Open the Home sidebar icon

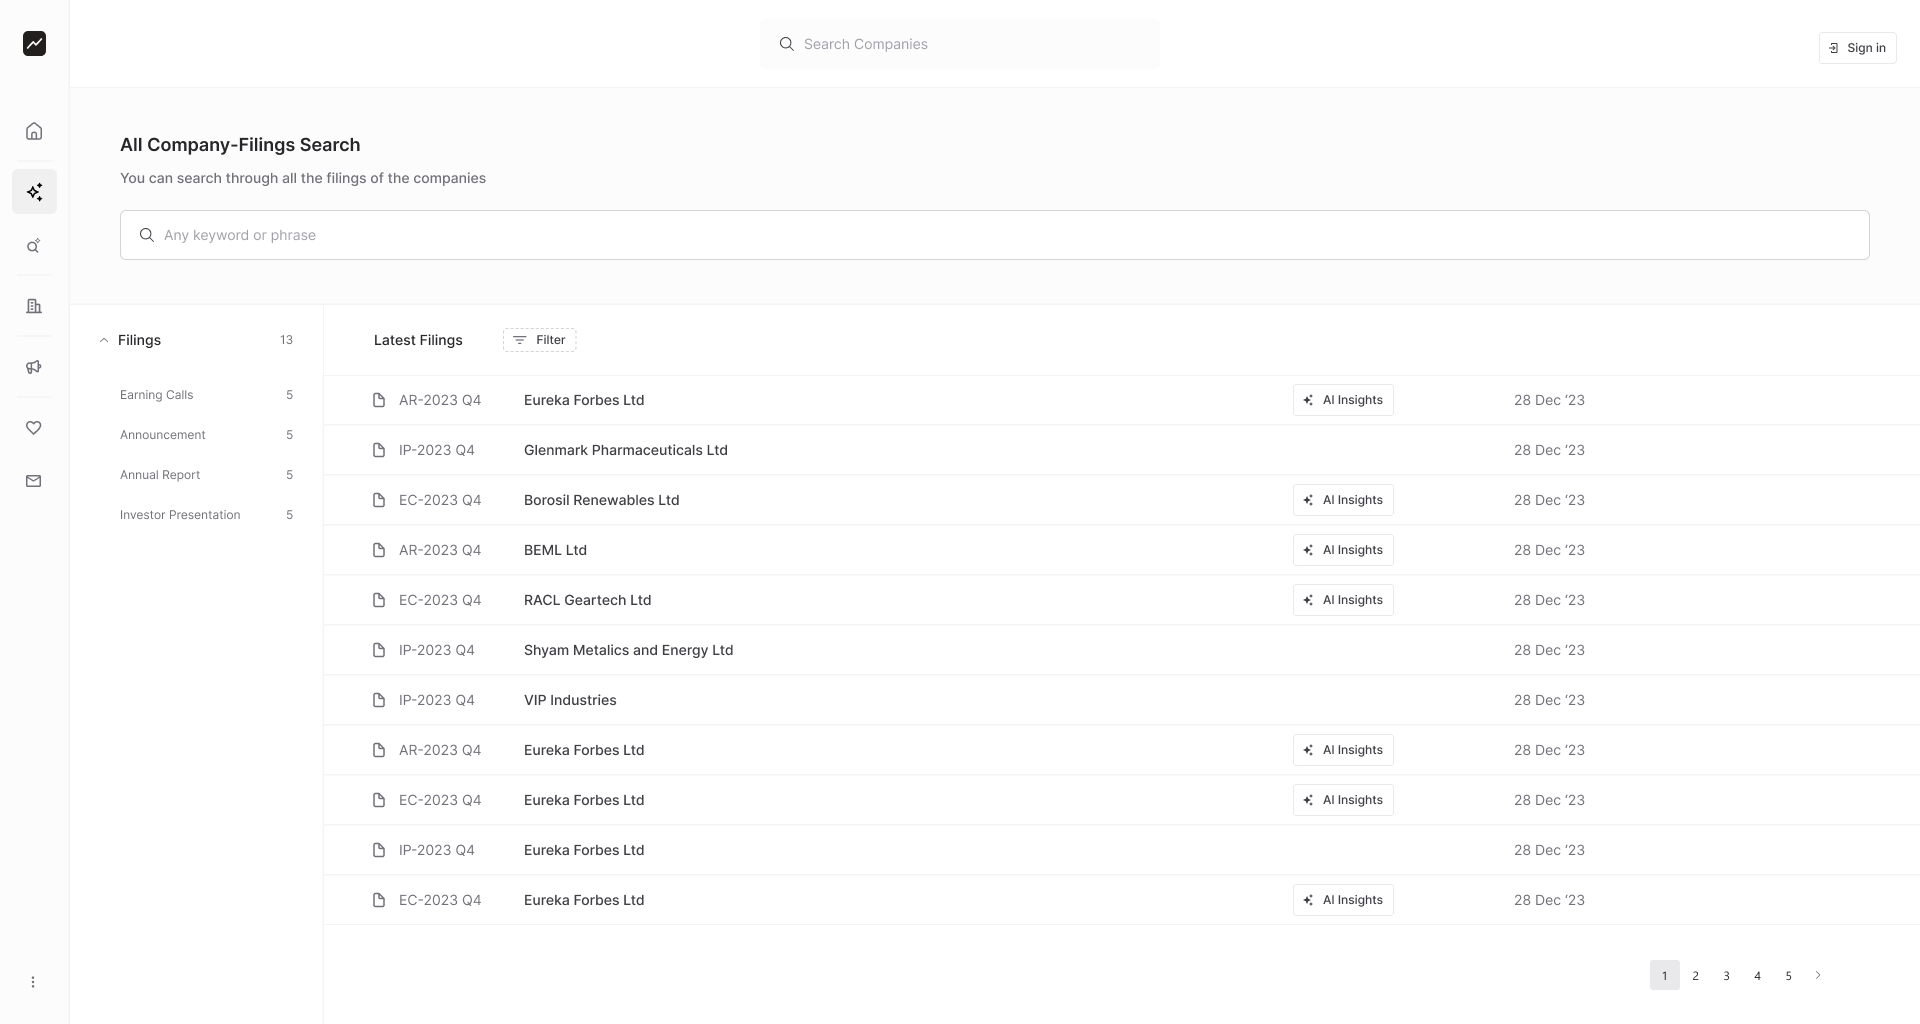(34, 131)
